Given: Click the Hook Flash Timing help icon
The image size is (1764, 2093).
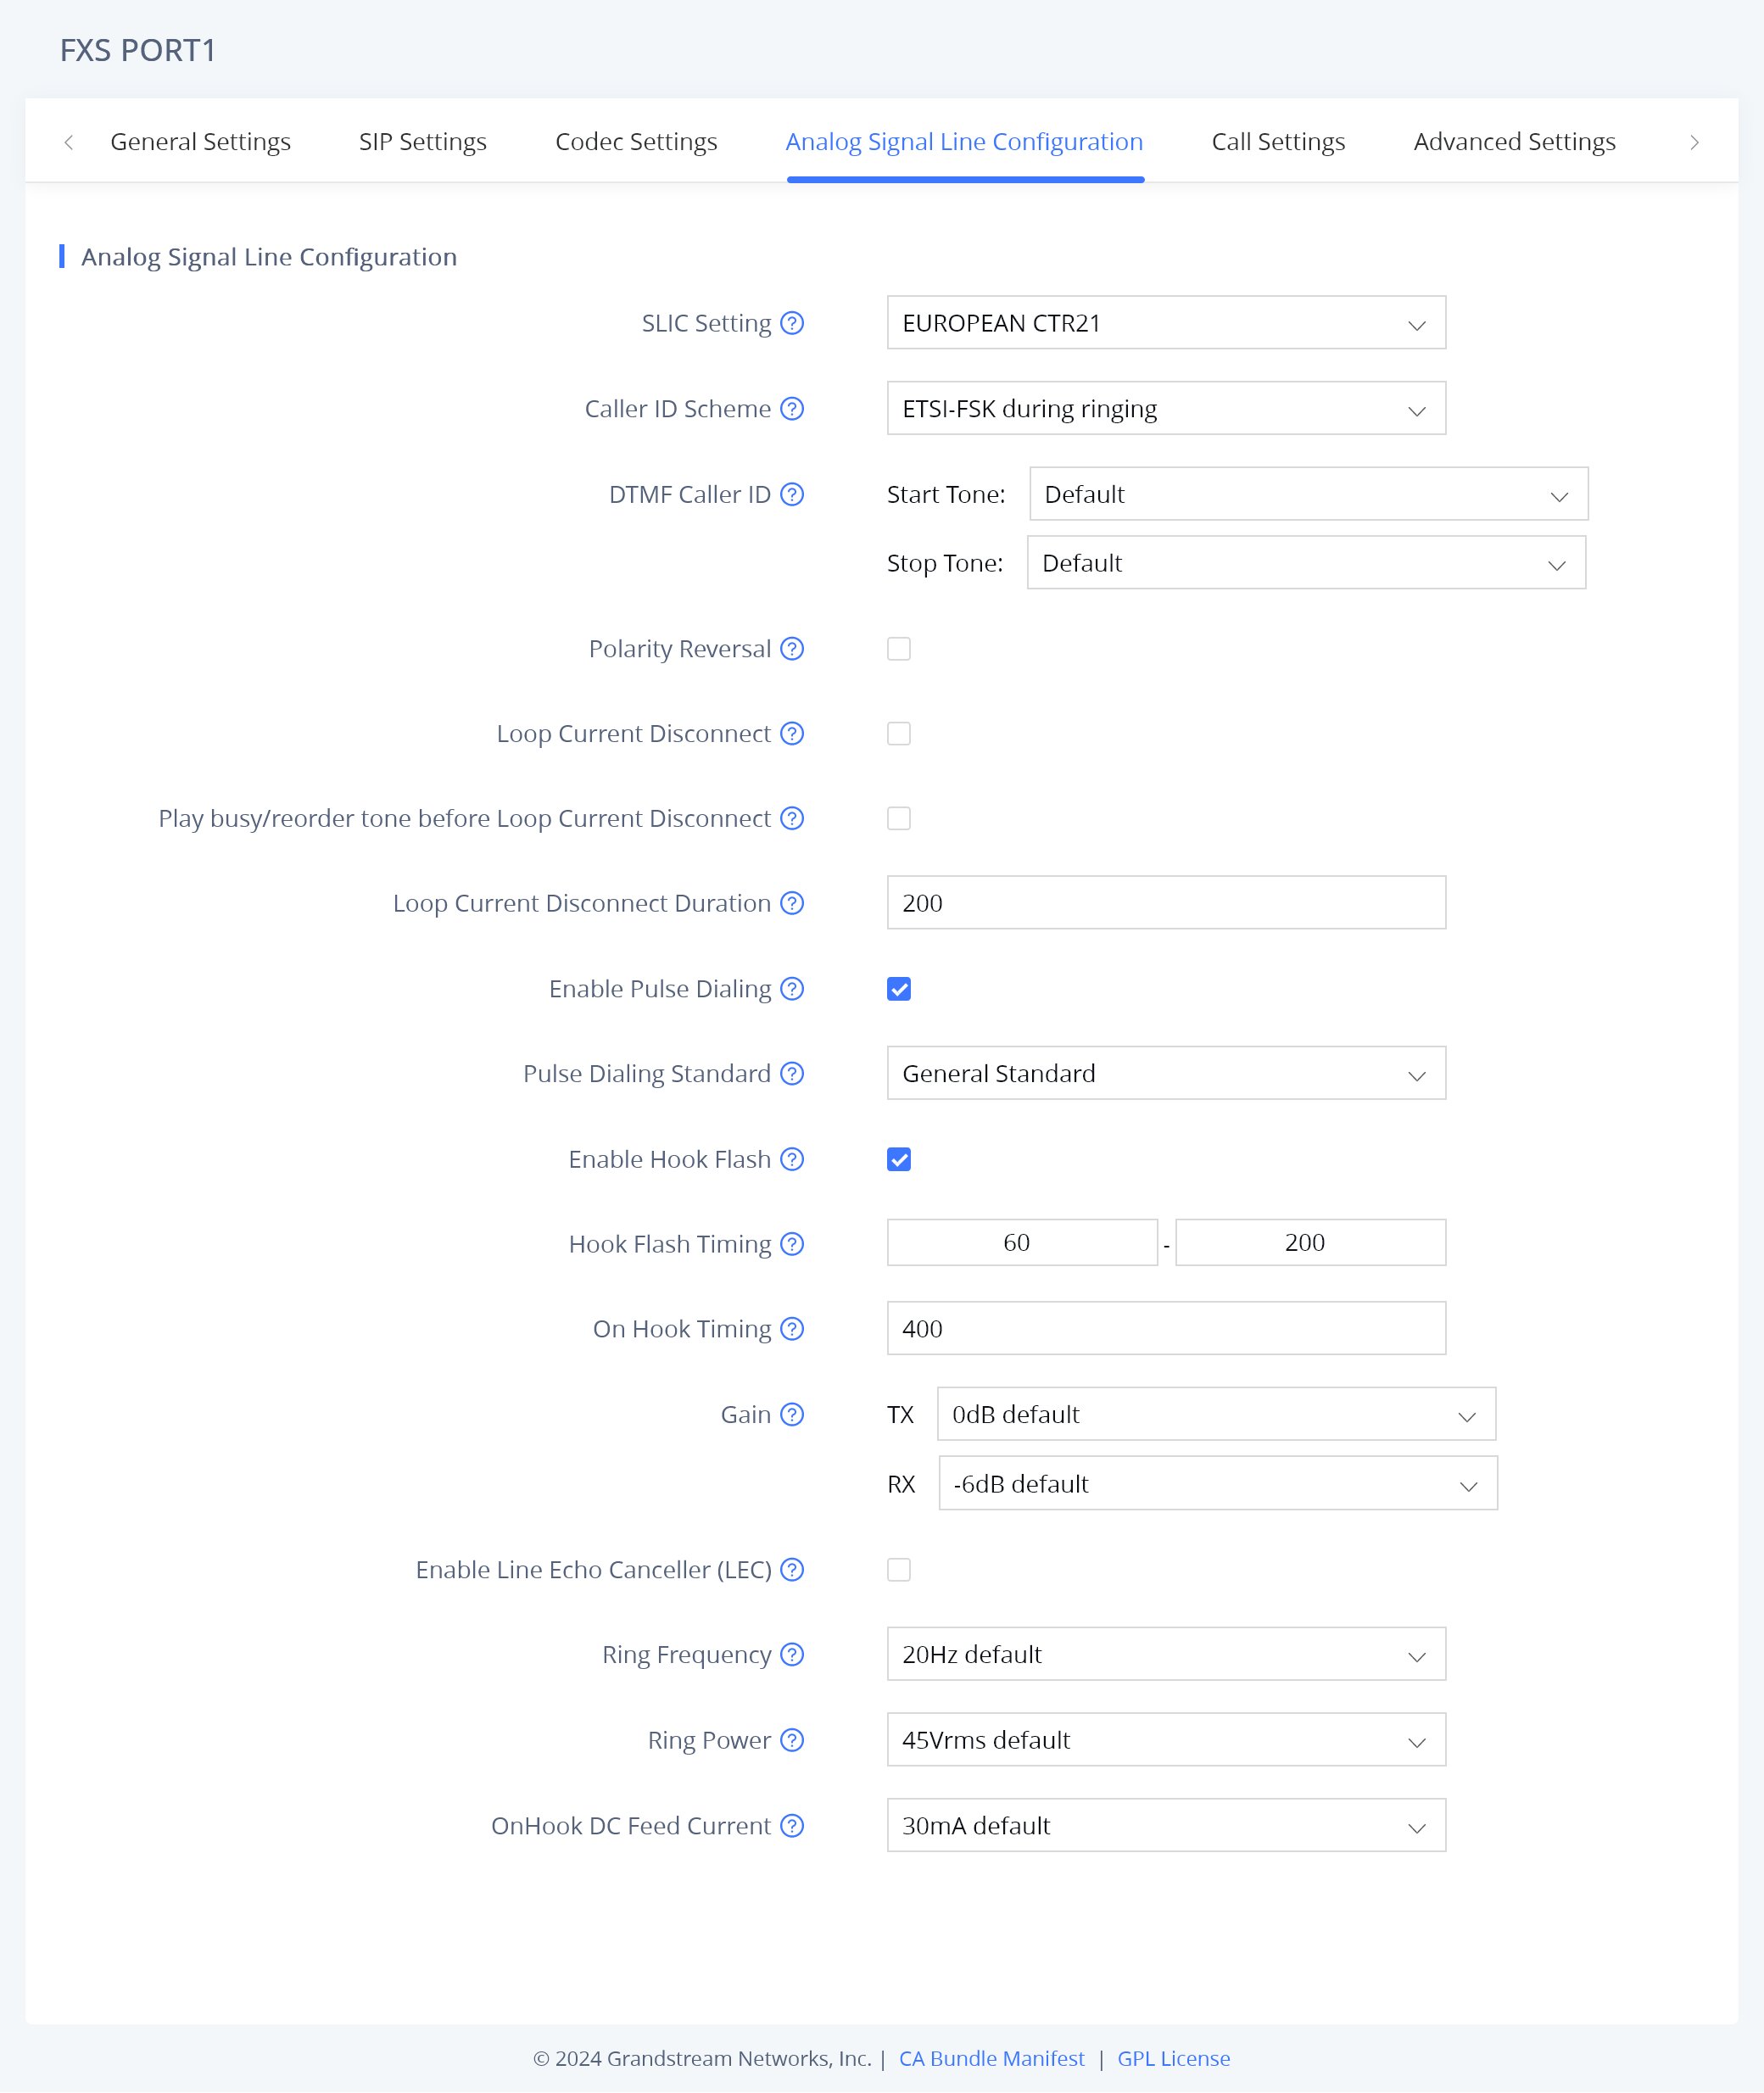Looking at the screenshot, I should click(792, 1244).
